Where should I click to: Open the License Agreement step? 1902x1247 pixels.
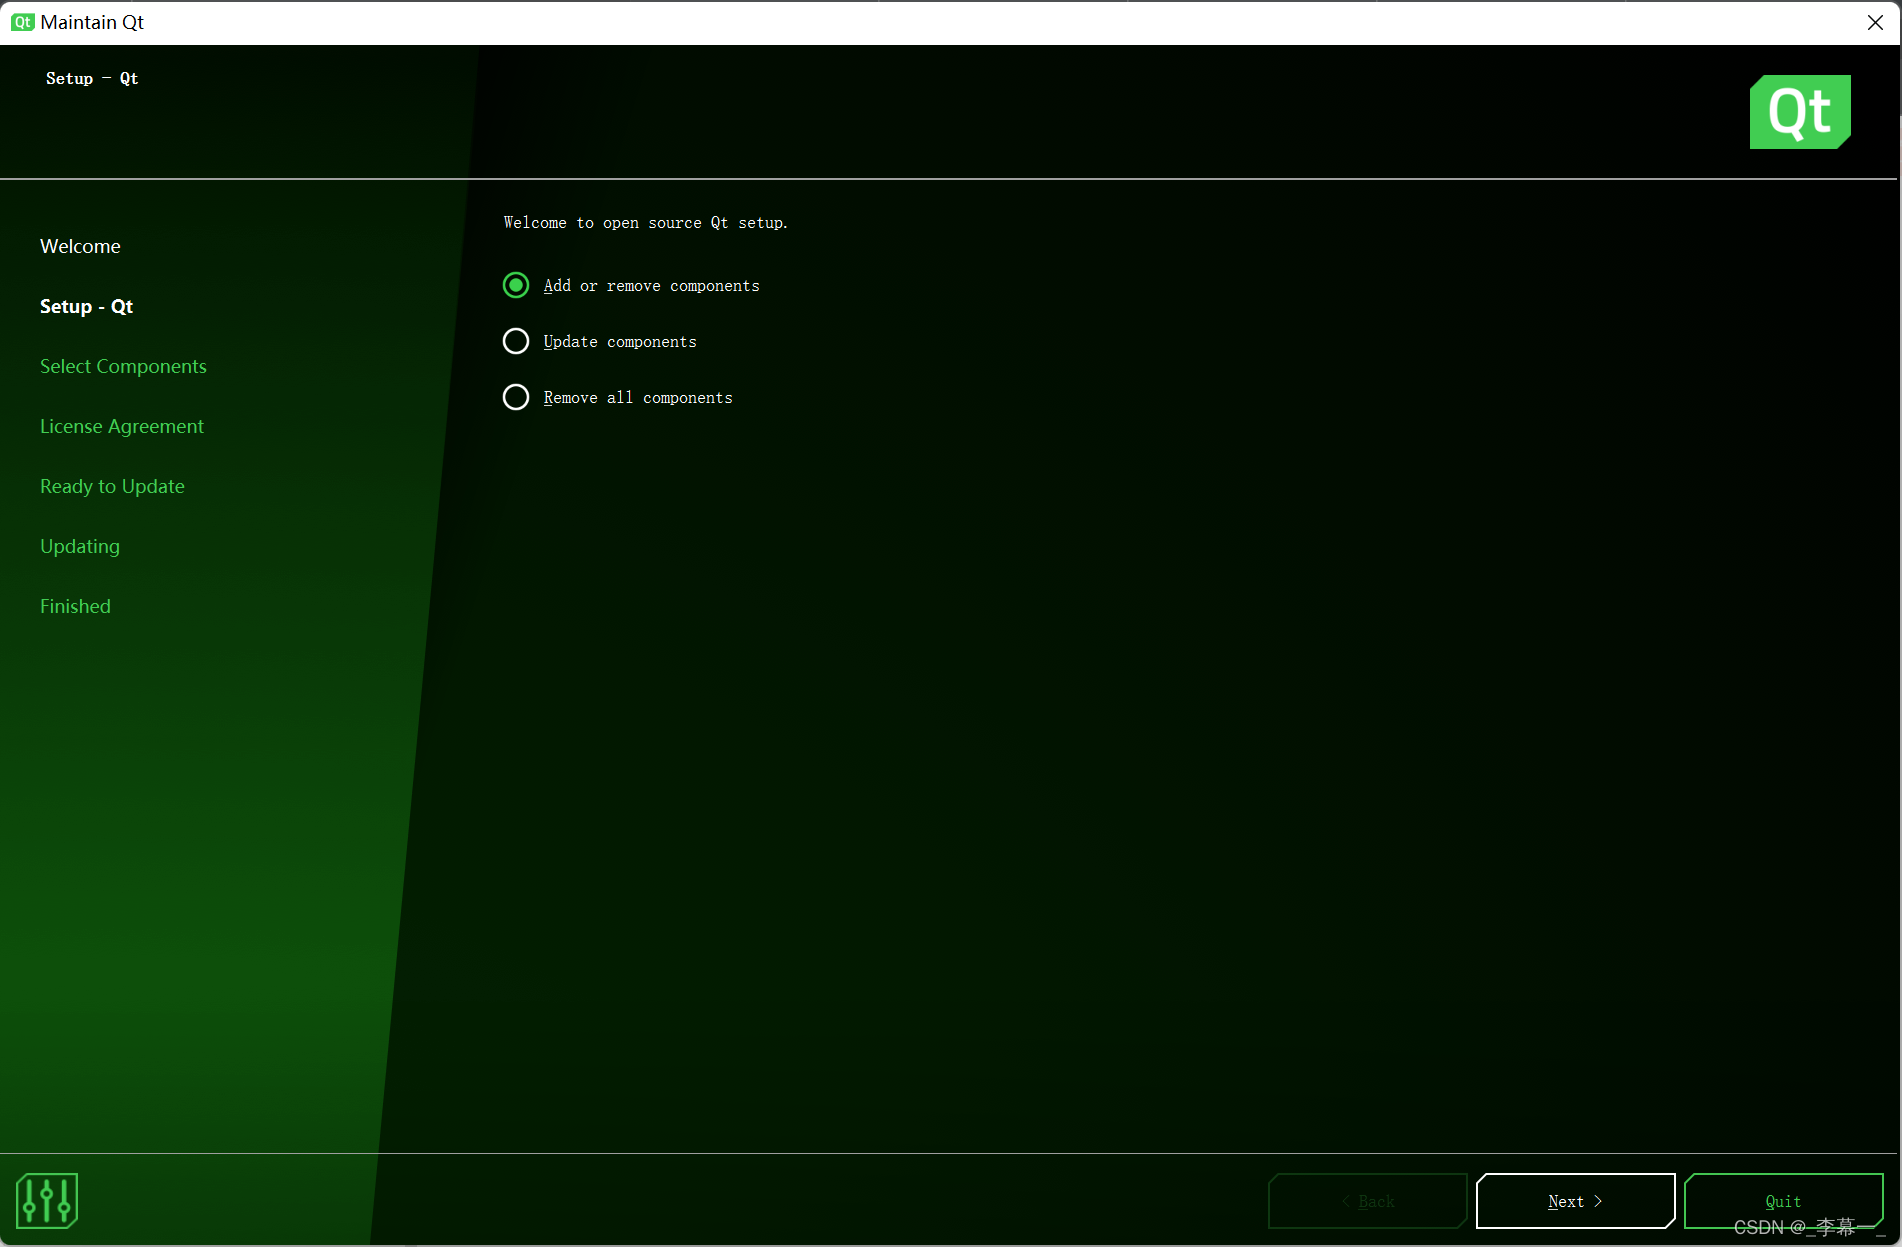(x=121, y=426)
